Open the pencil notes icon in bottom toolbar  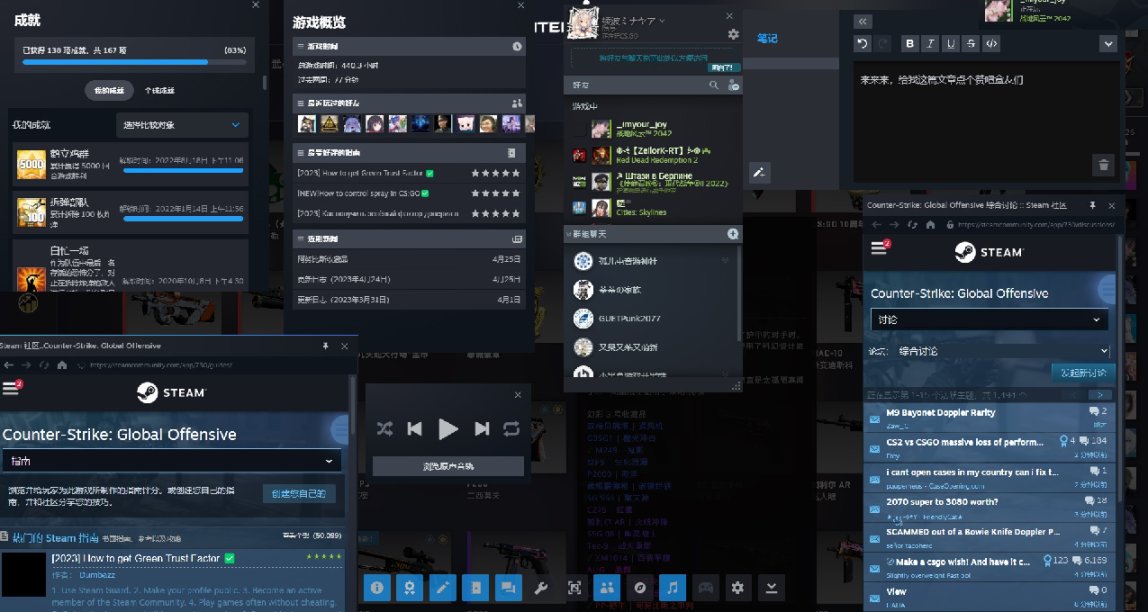click(442, 588)
